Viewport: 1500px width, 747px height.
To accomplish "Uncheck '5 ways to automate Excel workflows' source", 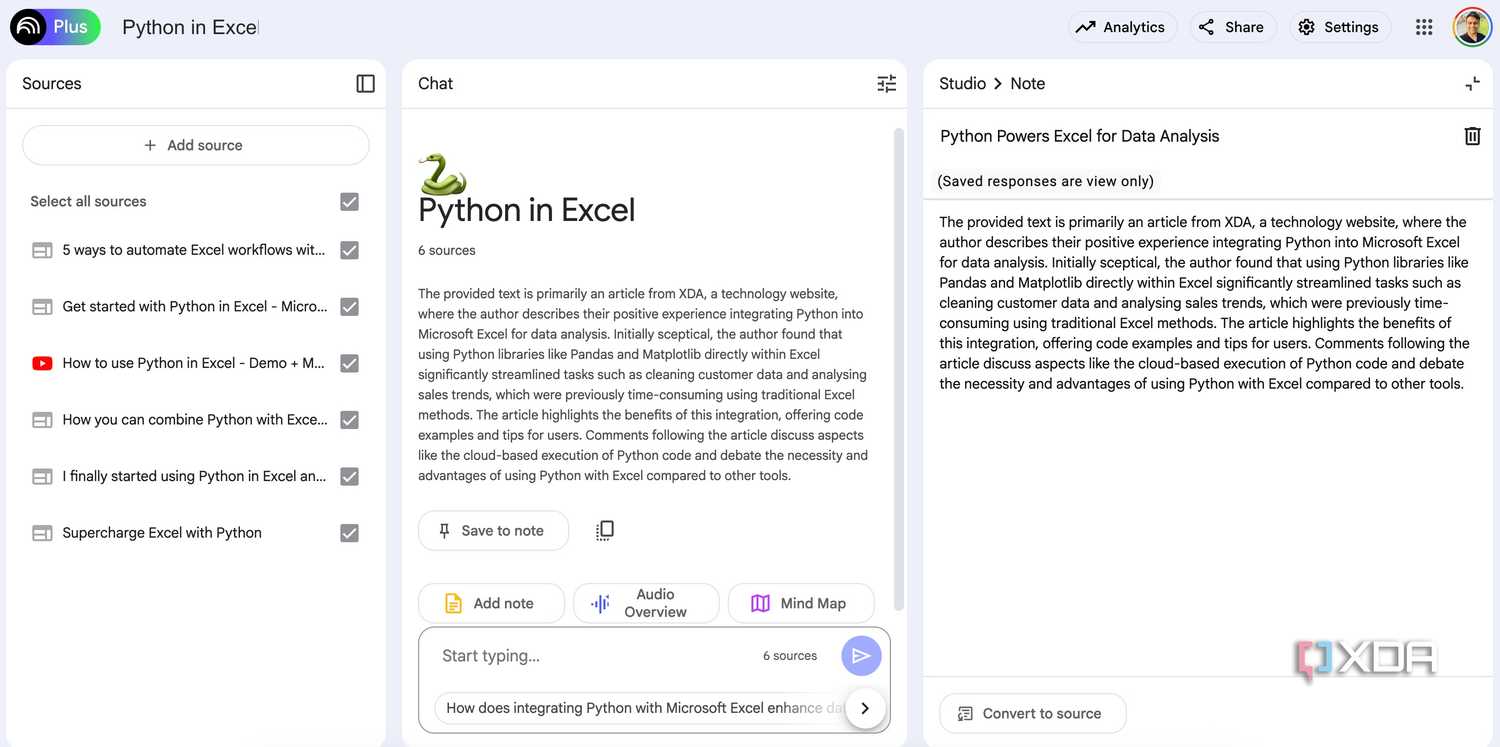I will pos(349,250).
